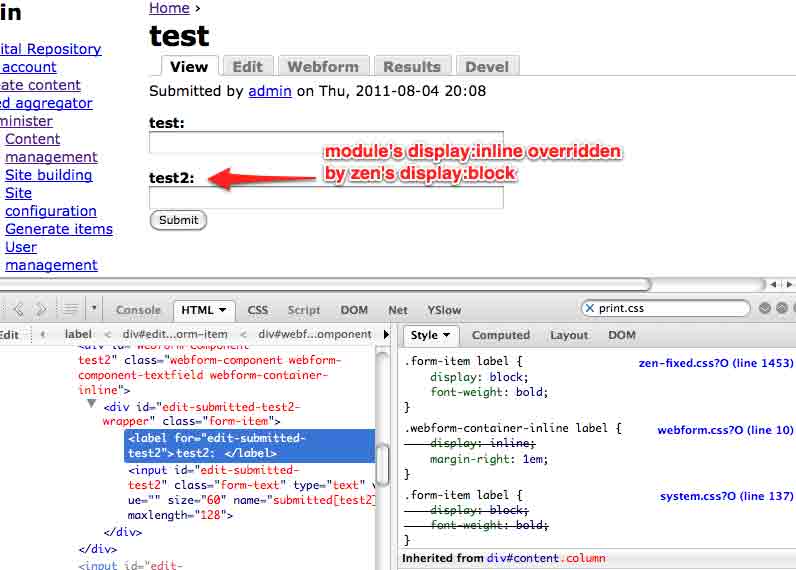The width and height of the screenshot is (796, 570).
Task: Collapse the edit-submitted-test2-wrapper div node
Action: point(91,404)
